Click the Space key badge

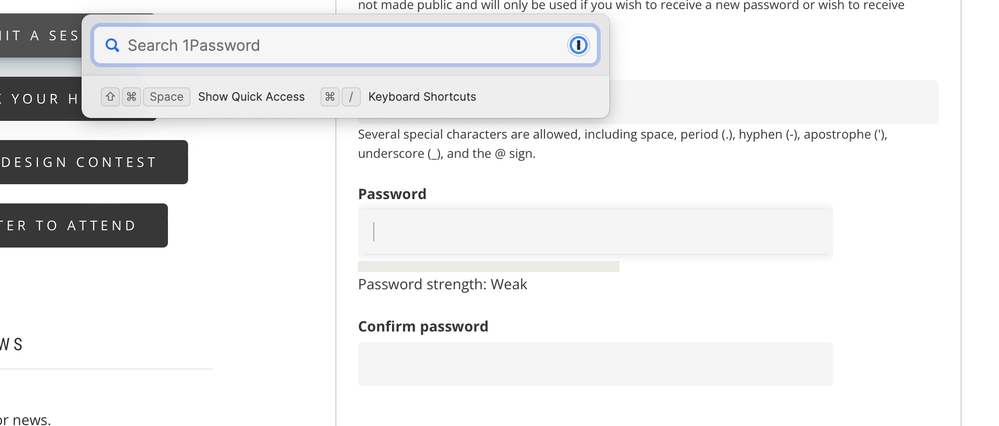click(166, 97)
